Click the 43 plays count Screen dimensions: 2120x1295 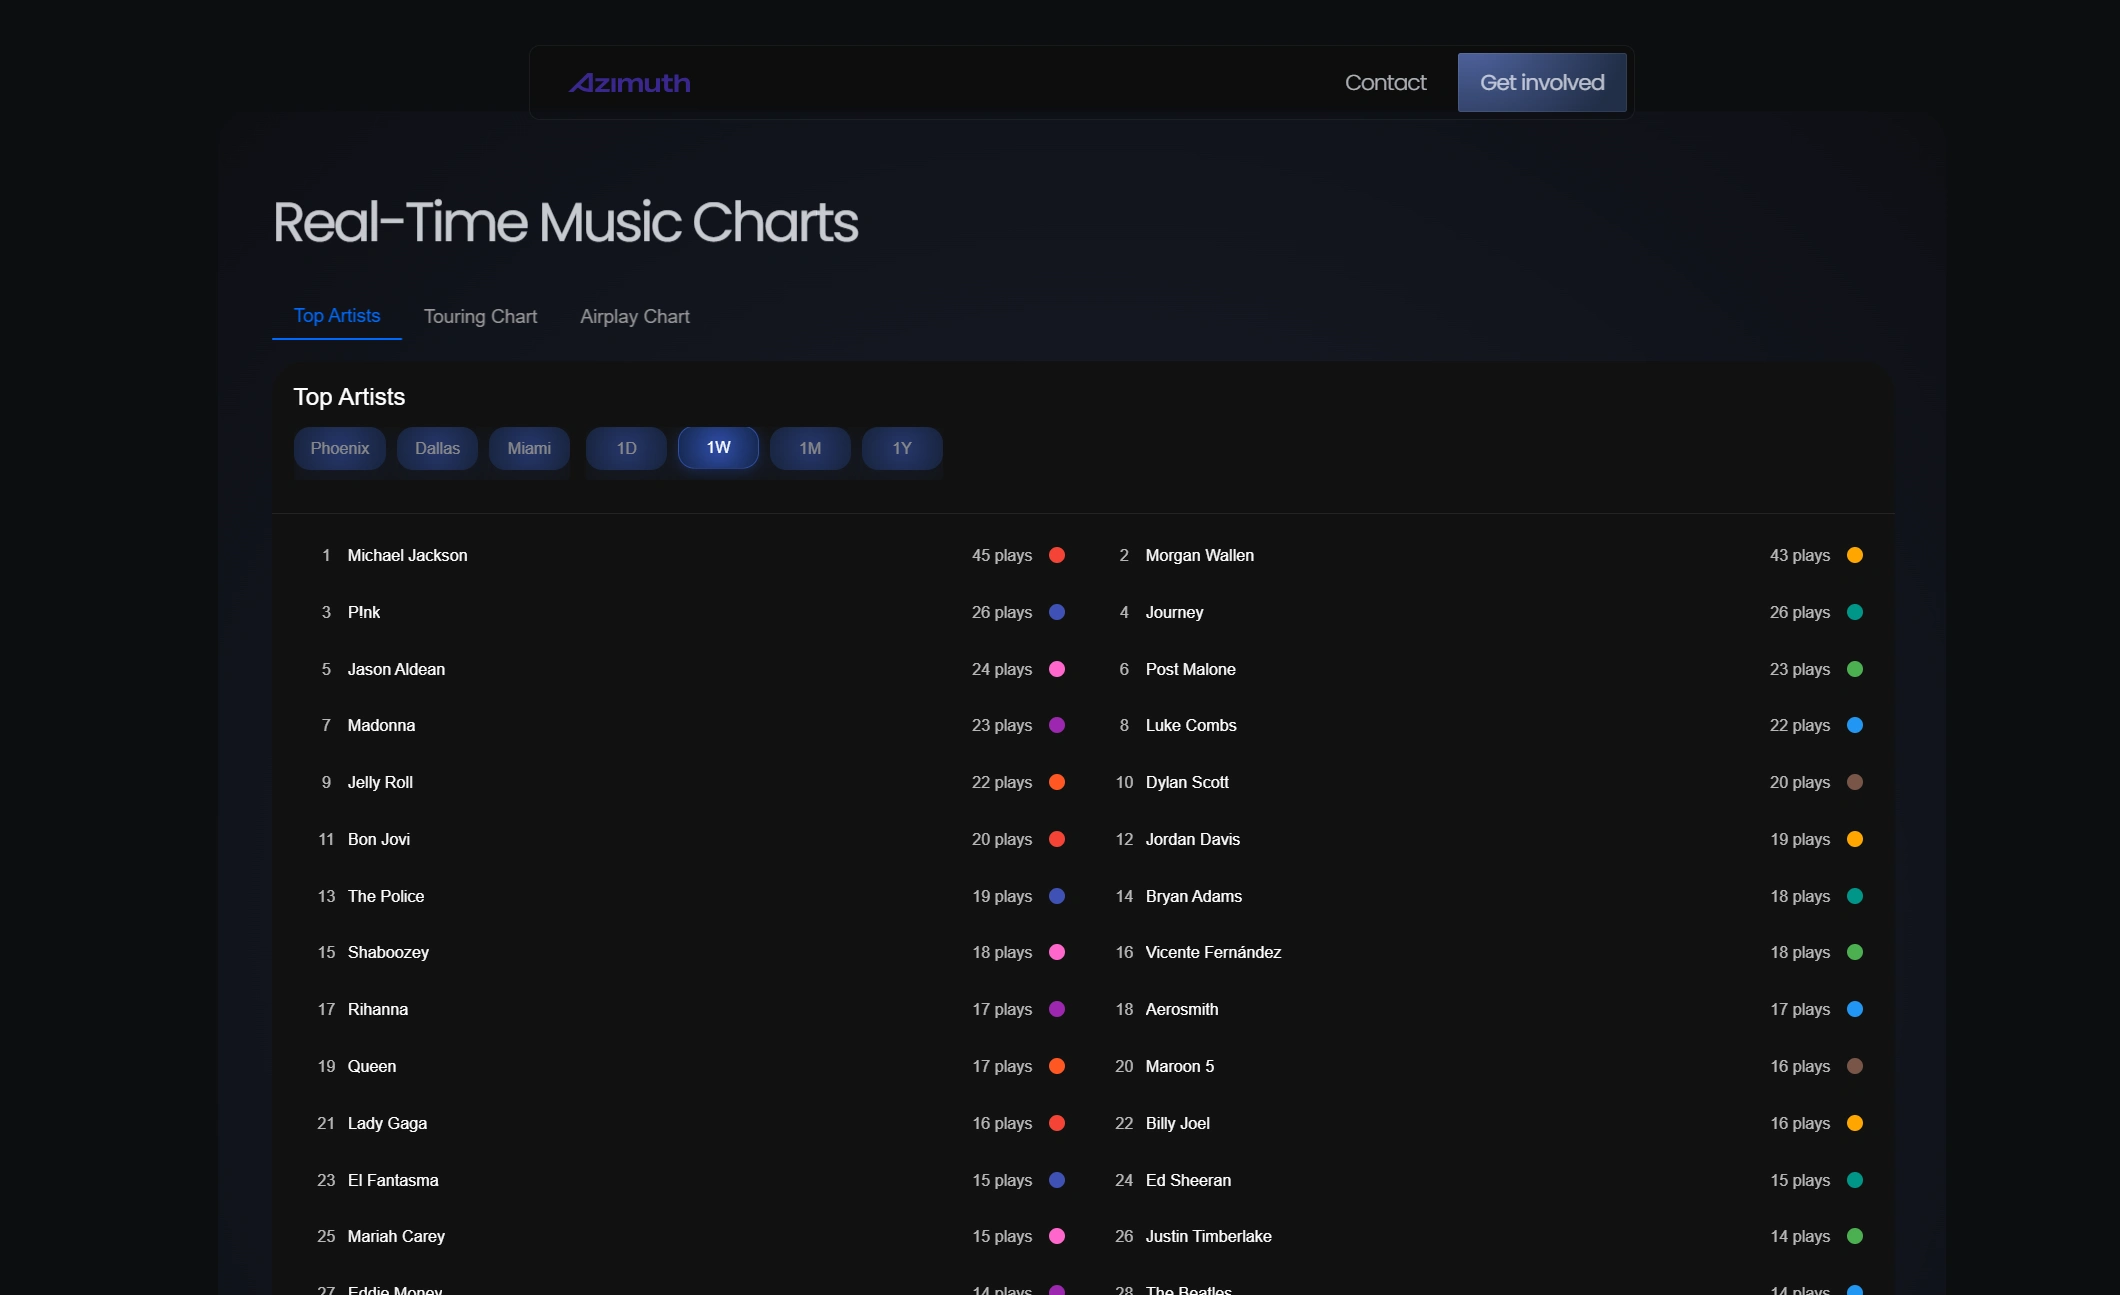click(x=1800, y=555)
